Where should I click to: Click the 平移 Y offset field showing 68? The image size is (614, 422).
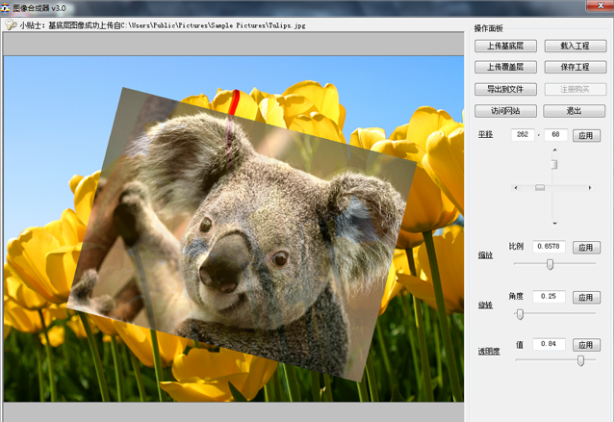555,135
